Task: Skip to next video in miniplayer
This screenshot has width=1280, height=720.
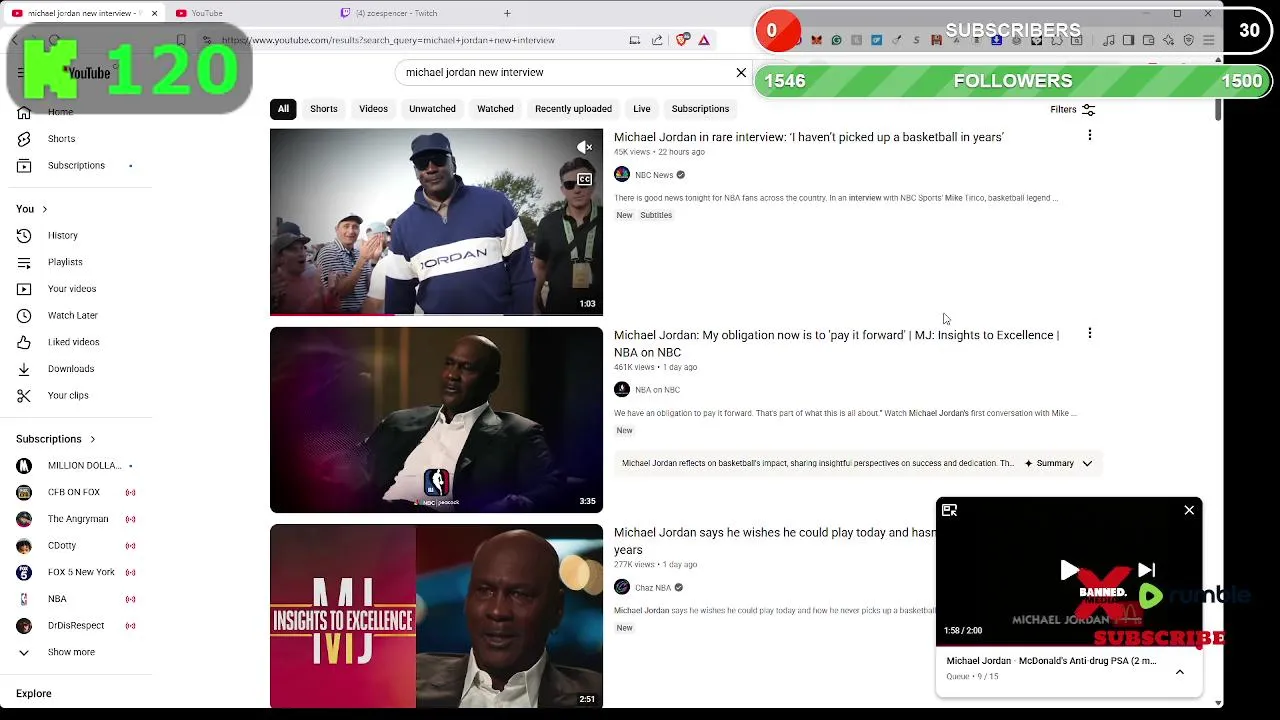Action: pos(1147,570)
